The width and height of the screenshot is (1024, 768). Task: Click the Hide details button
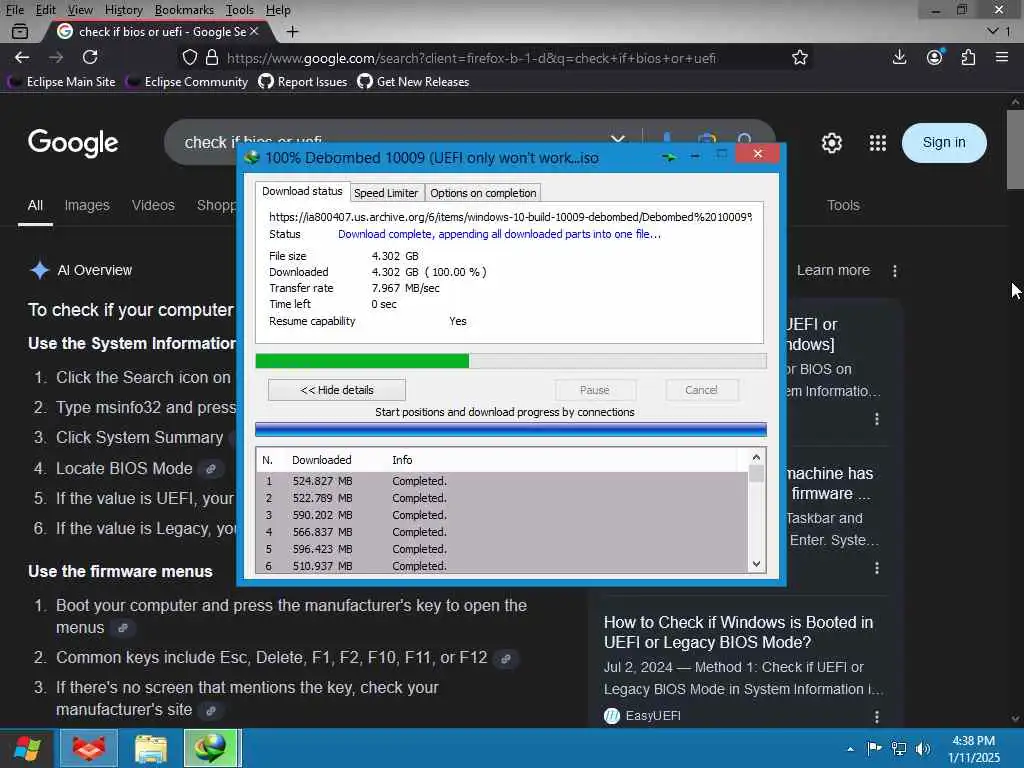[337, 390]
